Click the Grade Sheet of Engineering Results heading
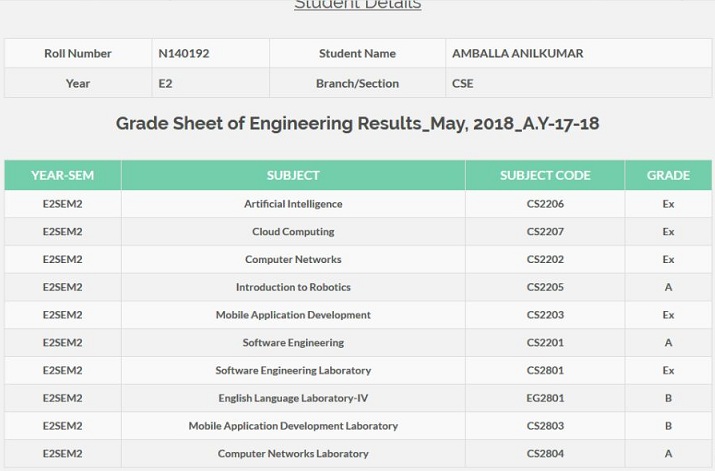The image size is (715, 471). click(358, 124)
